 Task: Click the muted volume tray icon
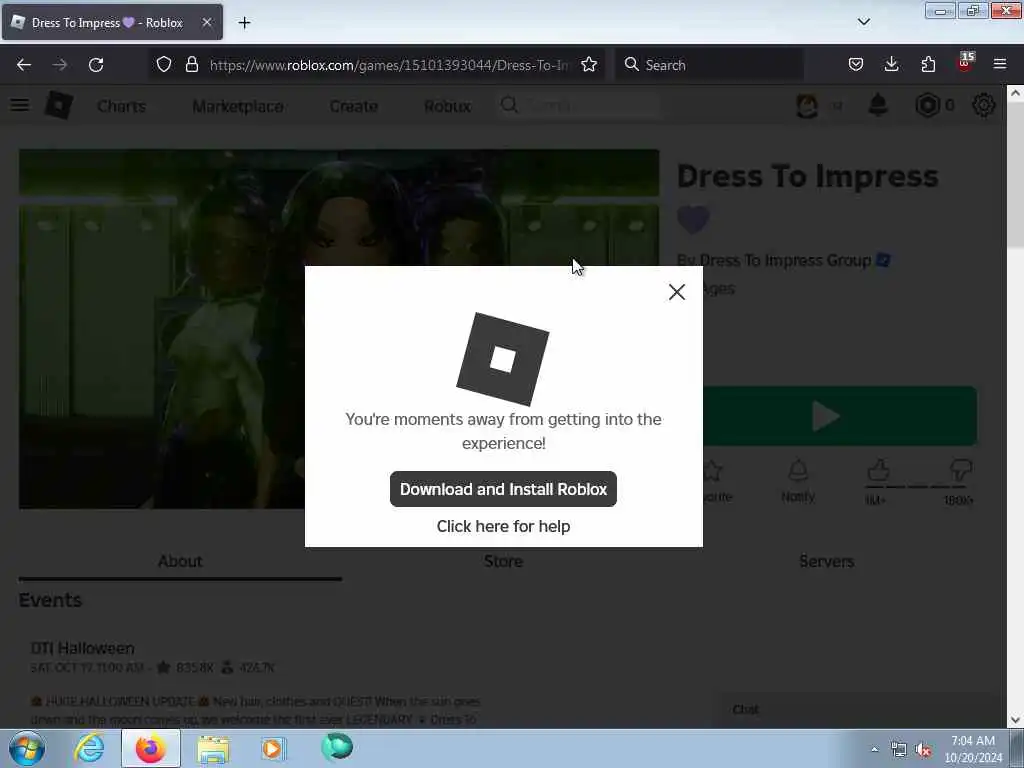pyautogui.click(x=923, y=750)
